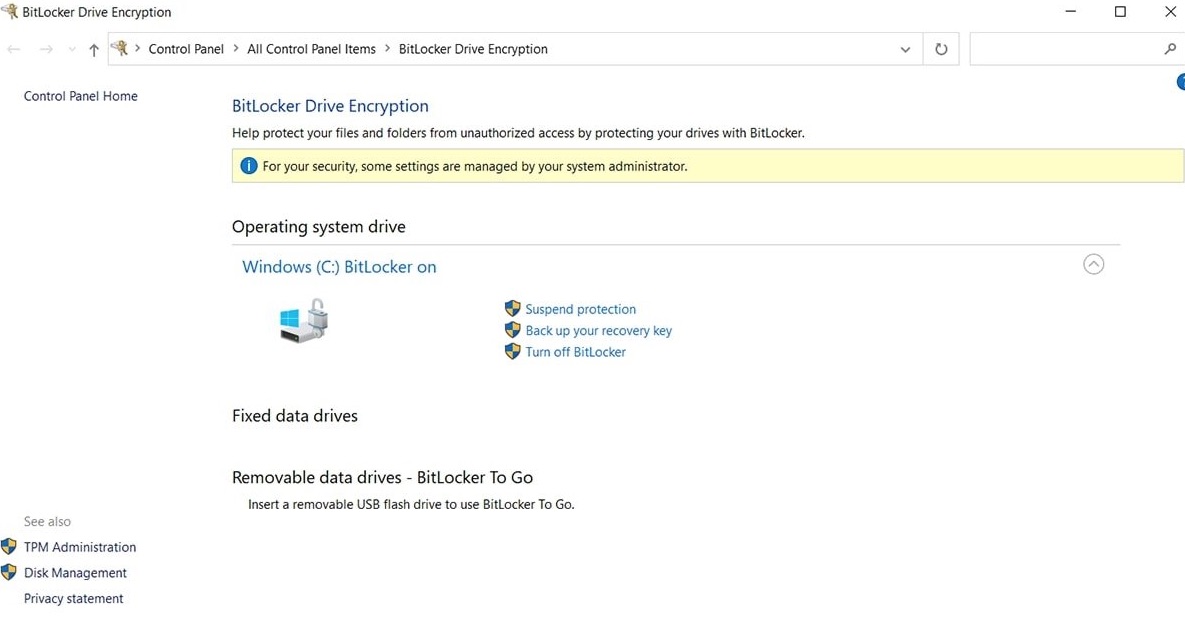The height and width of the screenshot is (618, 1185).
Task: Select Control Panel breadcrumb
Action: pyautogui.click(x=186, y=49)
